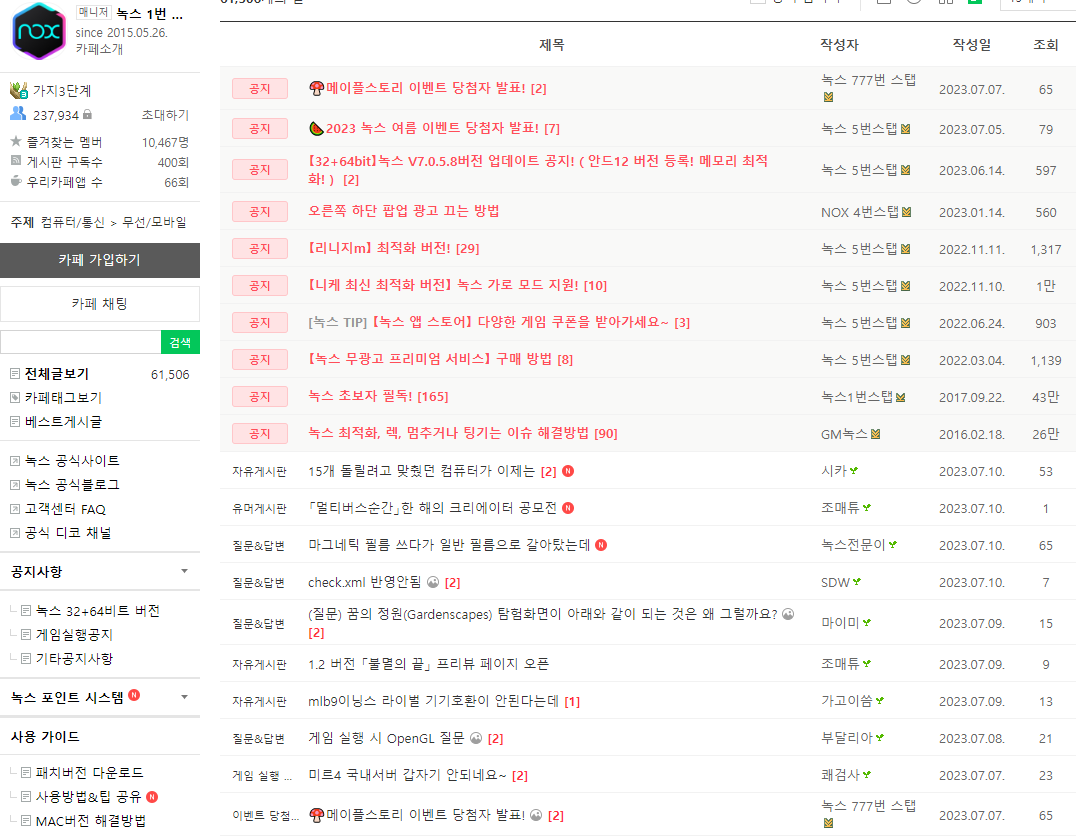Click author 조매튜 on 멀티버스순간 post
The width and height of the screenshot is (1076, 839).
840,508
